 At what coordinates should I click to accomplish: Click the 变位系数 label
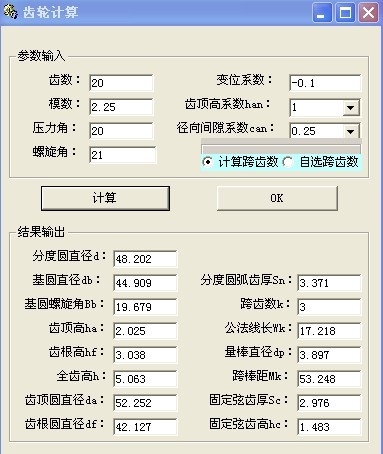pyautogui.click(x=244, y=80)
